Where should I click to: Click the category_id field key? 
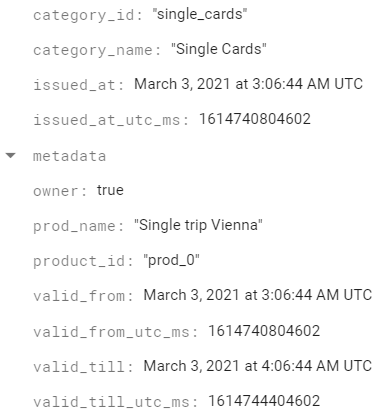tap(88, 15)
